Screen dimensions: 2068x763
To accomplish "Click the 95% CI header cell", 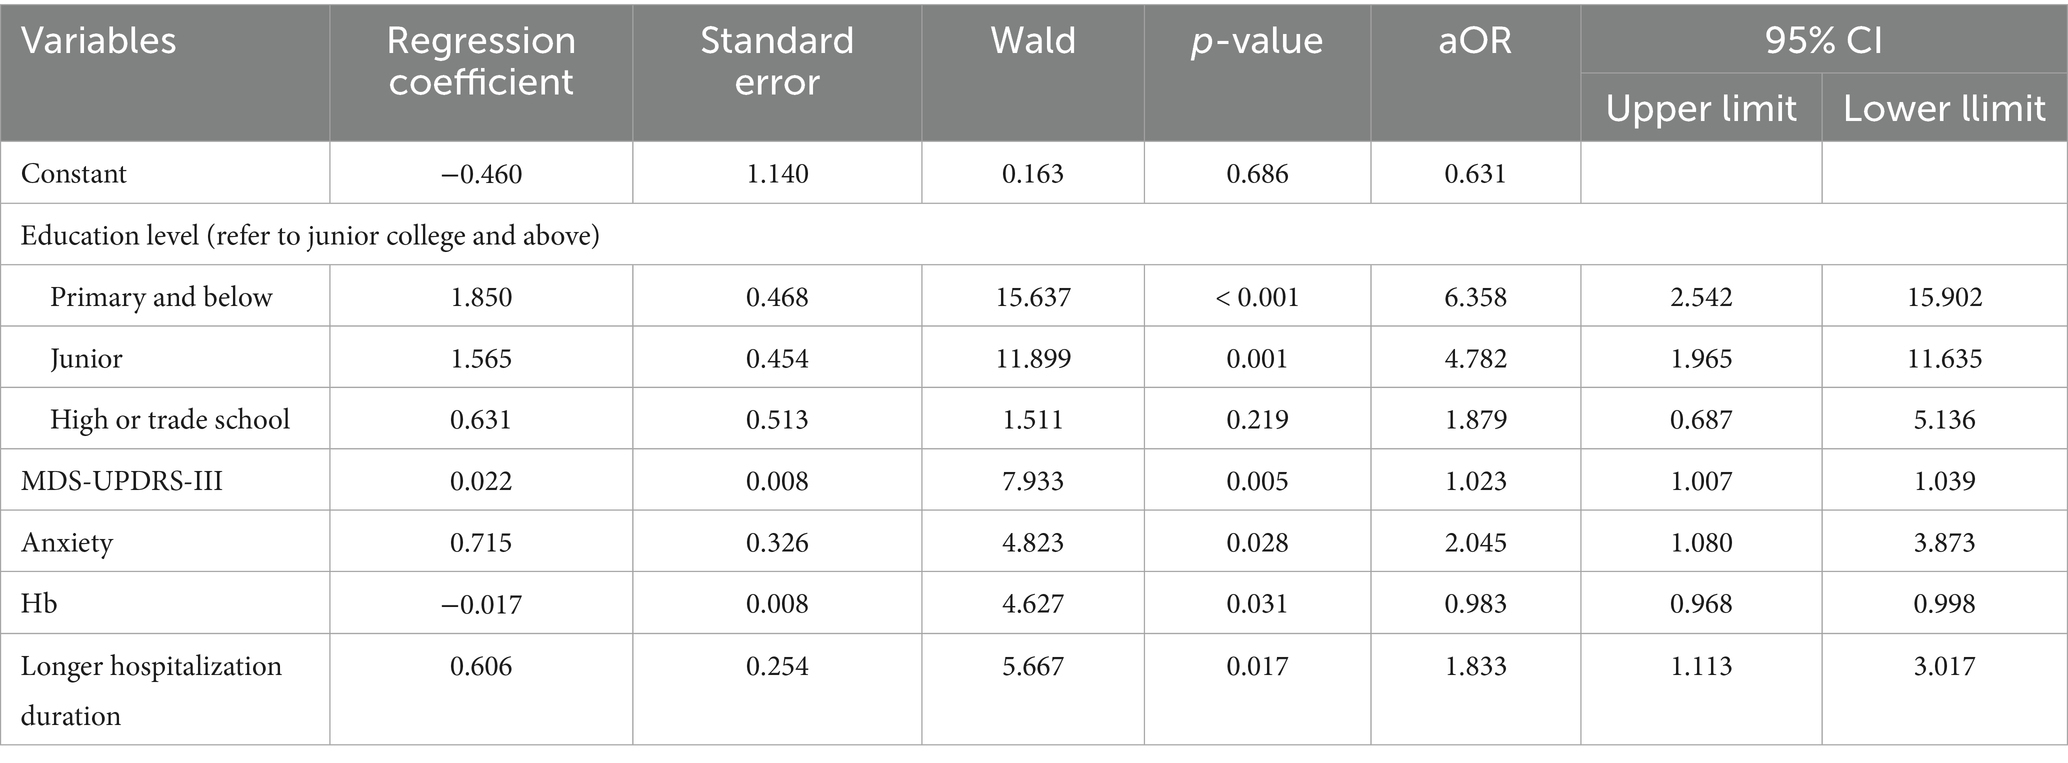I will [x=1823, y=41].
